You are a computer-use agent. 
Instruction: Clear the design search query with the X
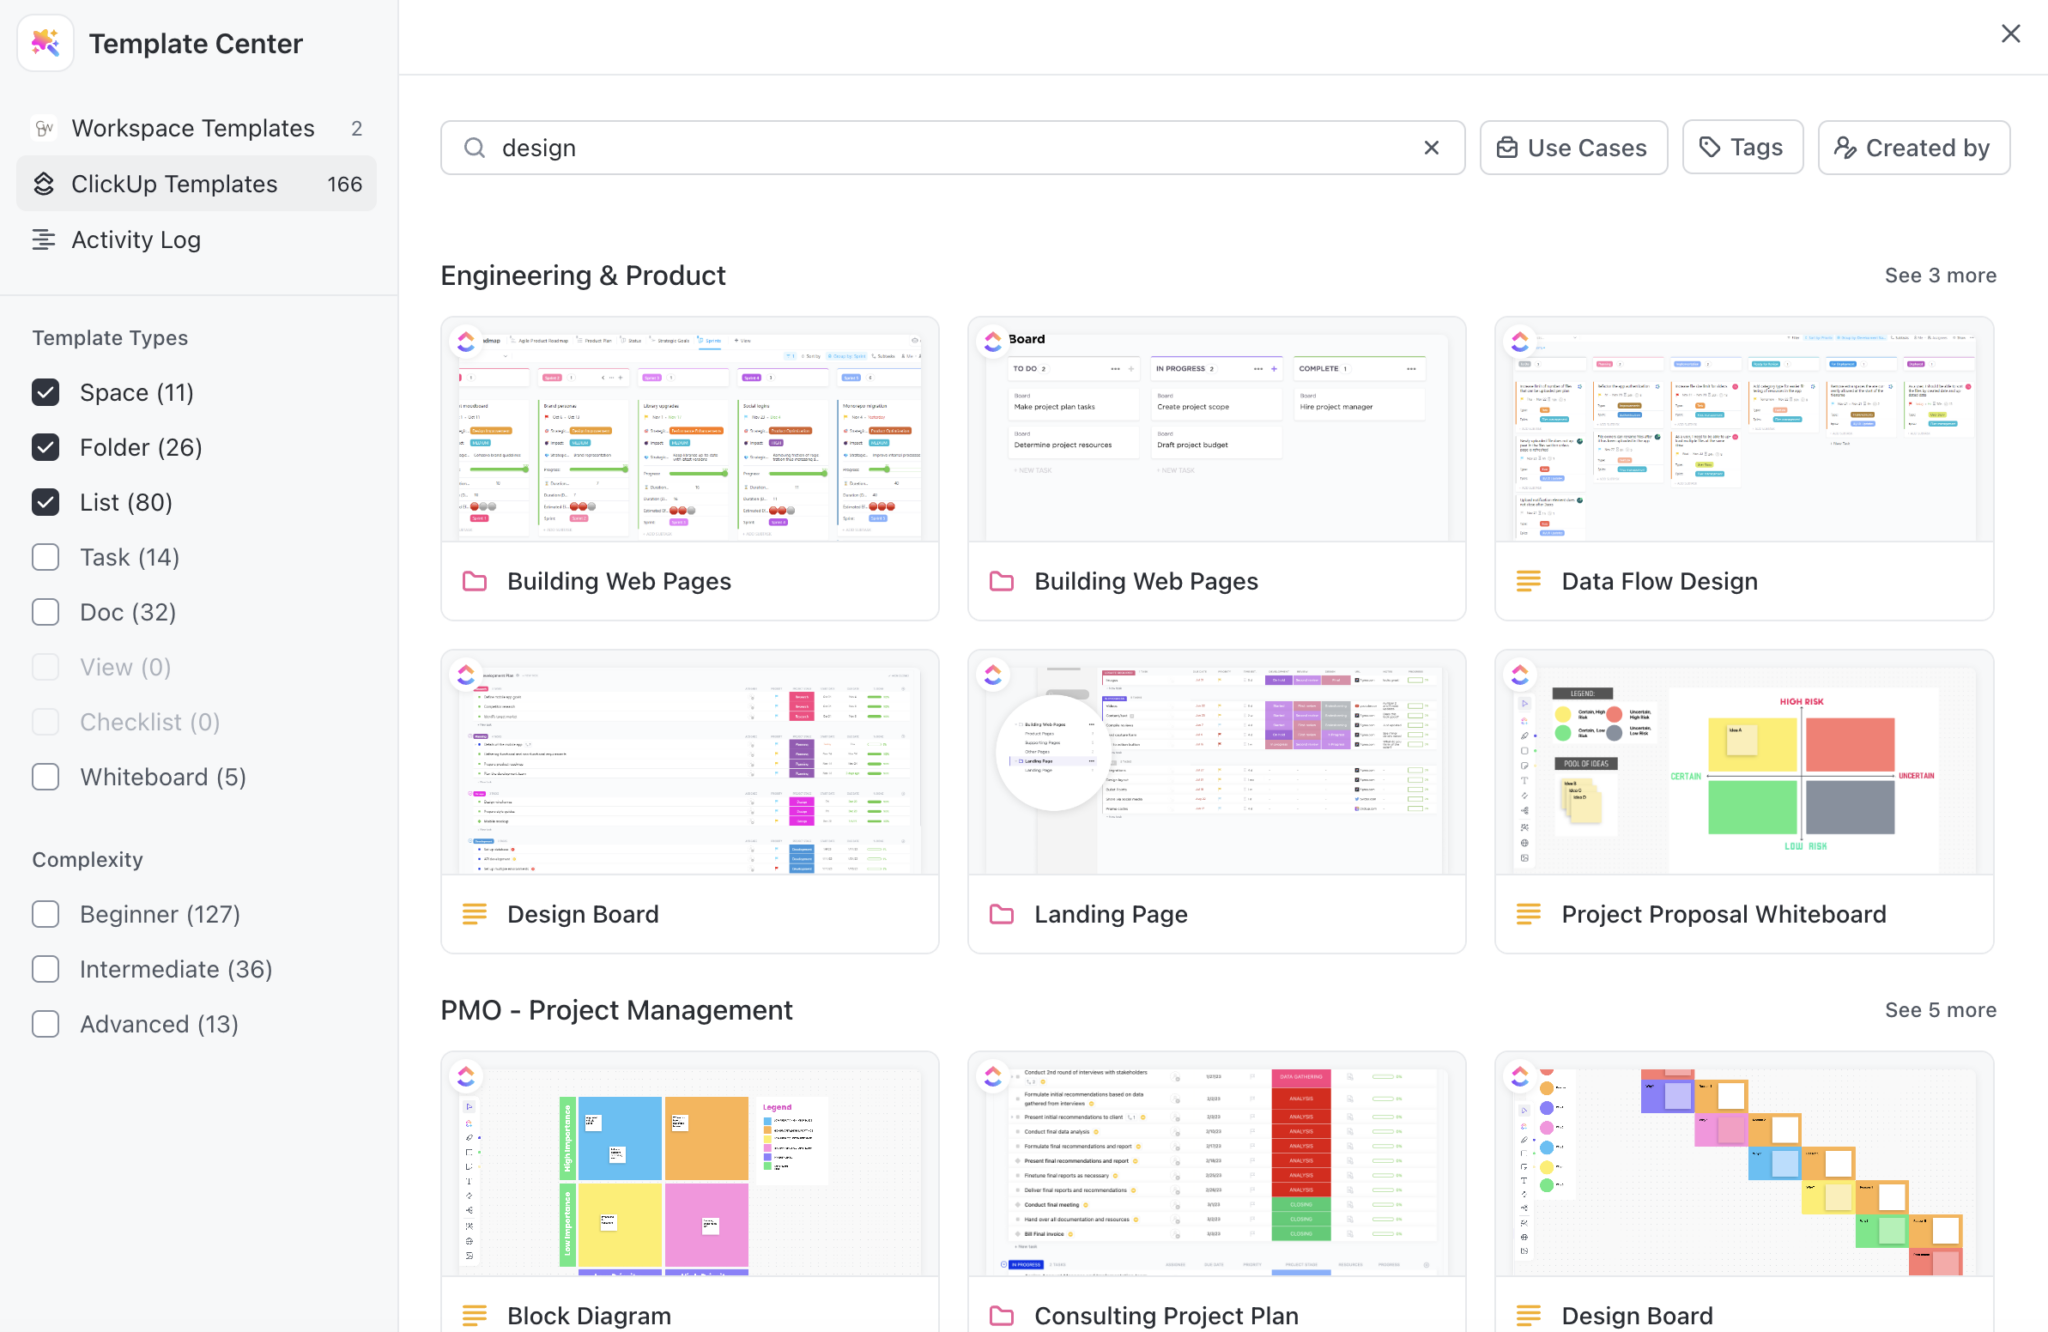tap(1431, 147)
